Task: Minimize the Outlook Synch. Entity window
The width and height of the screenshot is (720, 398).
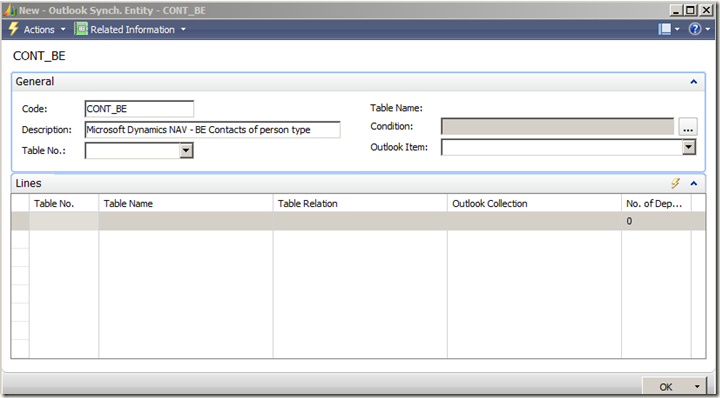Action: [676, 10]
